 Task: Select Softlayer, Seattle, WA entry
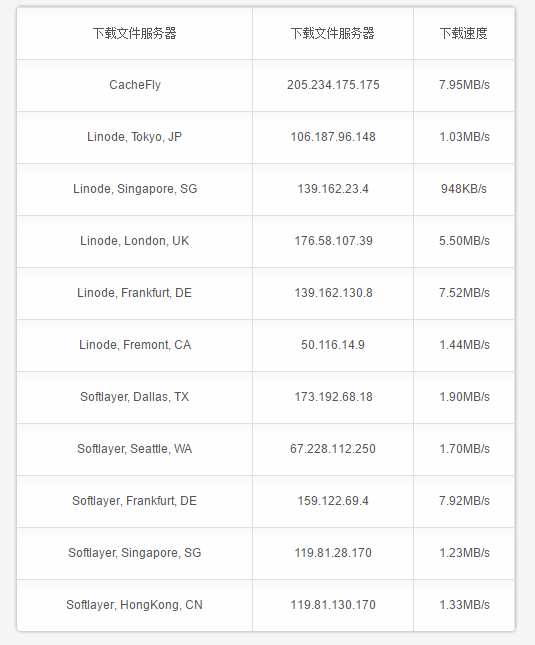(134, 449)
